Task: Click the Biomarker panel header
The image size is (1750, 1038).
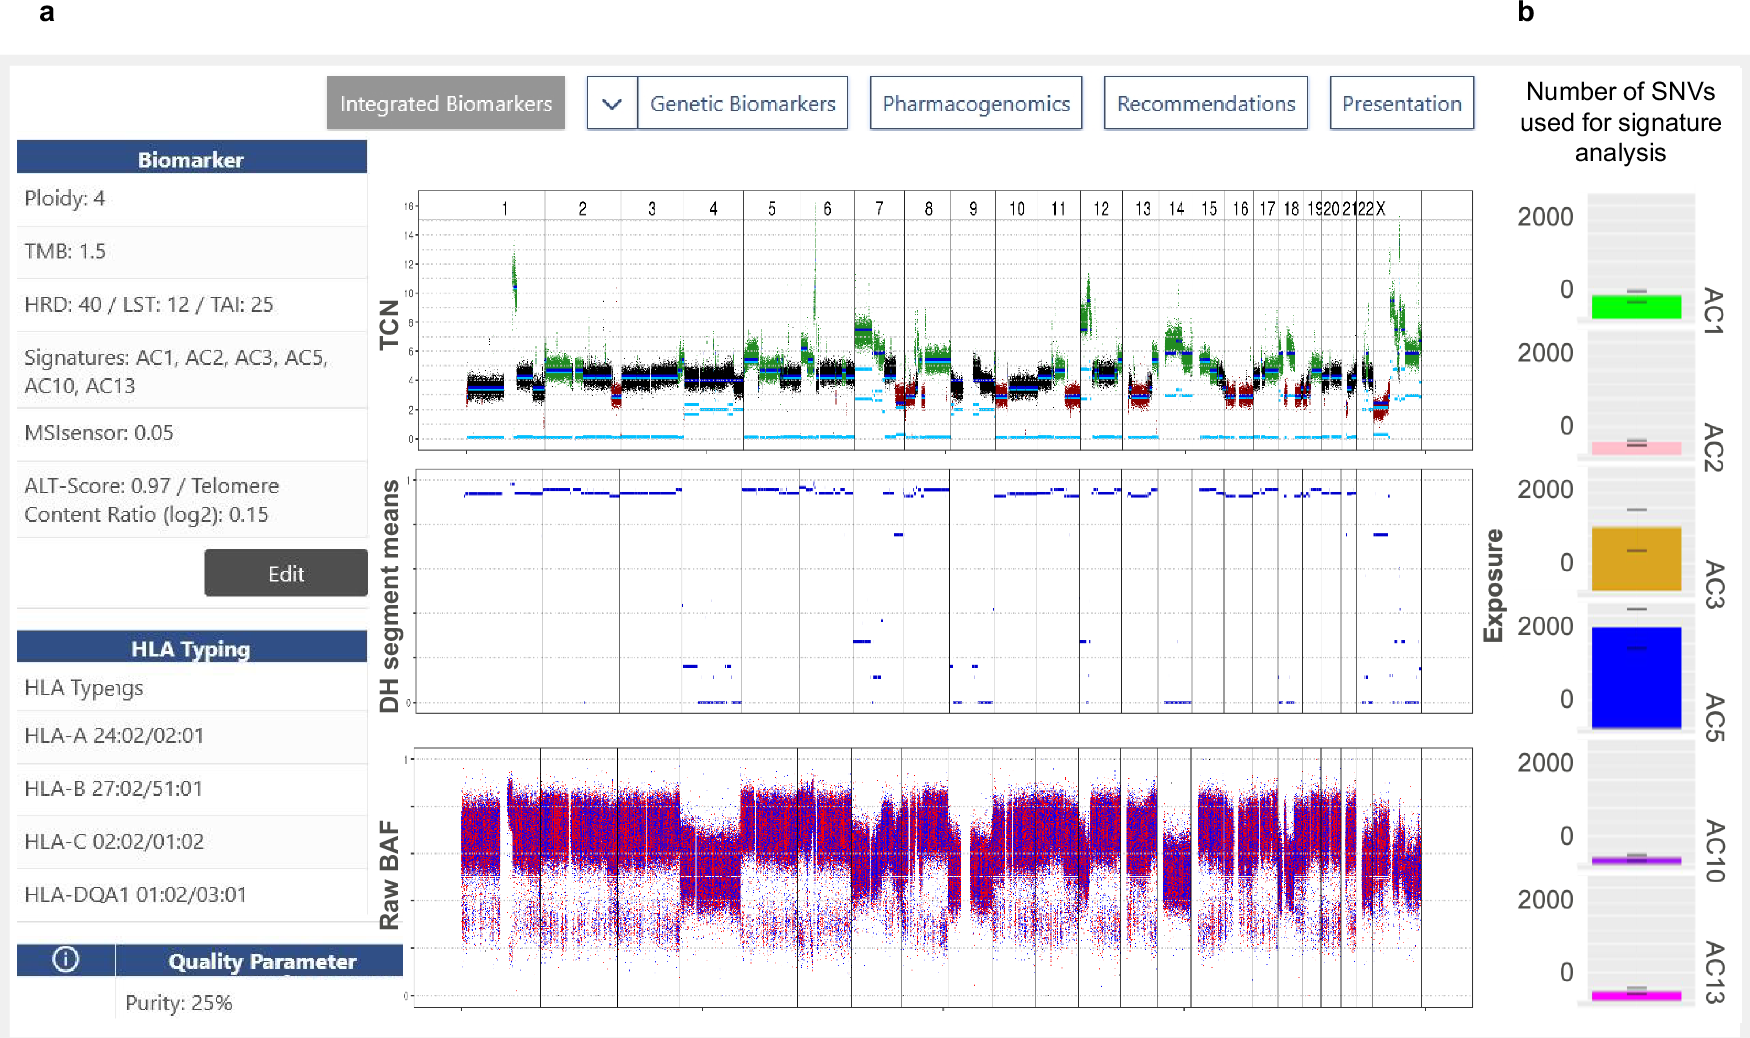Action: click(x=192, y=158)
